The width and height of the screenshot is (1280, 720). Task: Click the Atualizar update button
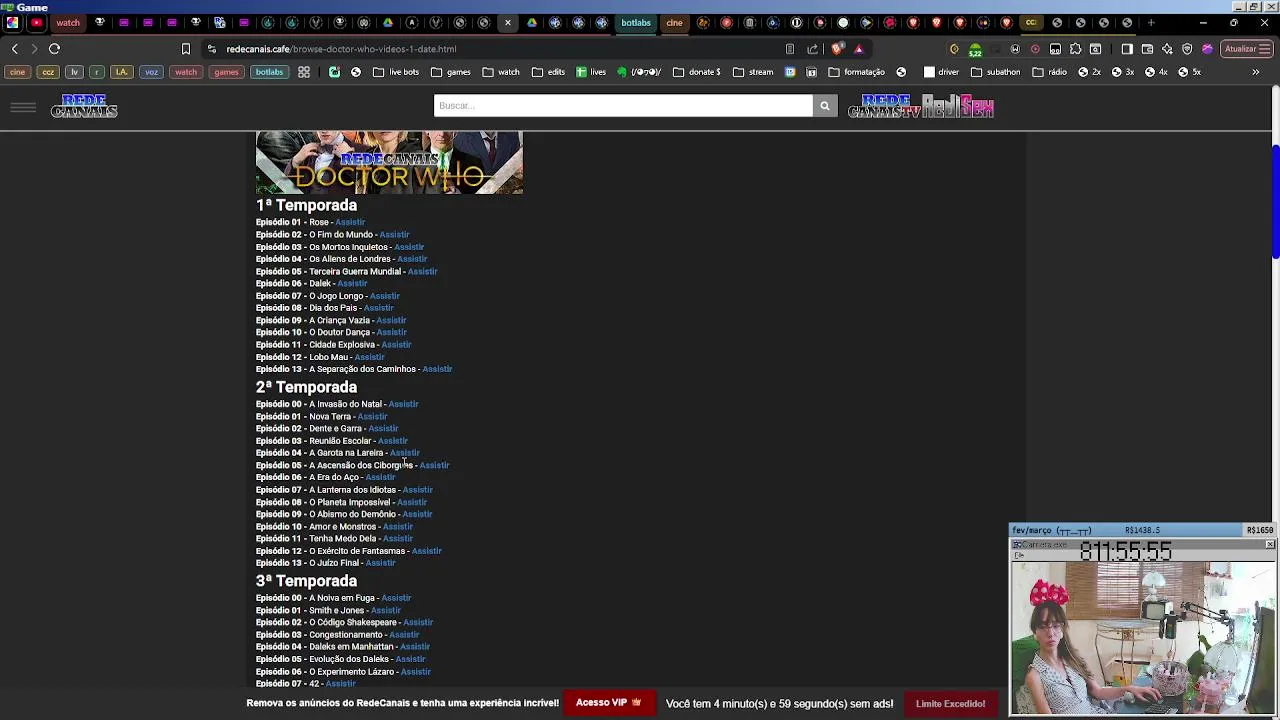[x=1245, y=49]
